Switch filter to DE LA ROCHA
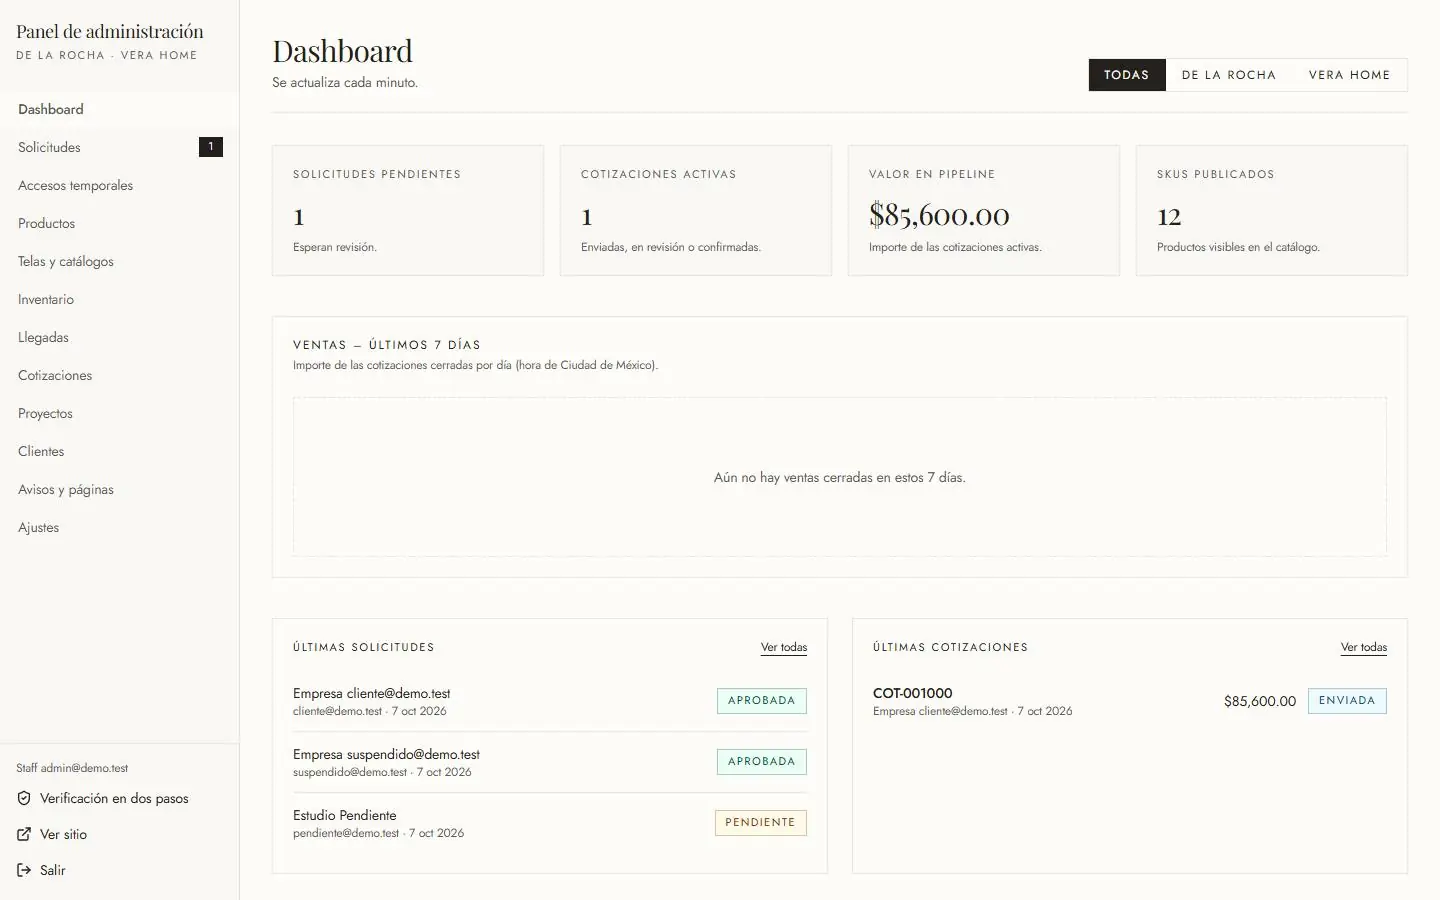Viewport: 1440px width, 900px height. coord(1229,75)
